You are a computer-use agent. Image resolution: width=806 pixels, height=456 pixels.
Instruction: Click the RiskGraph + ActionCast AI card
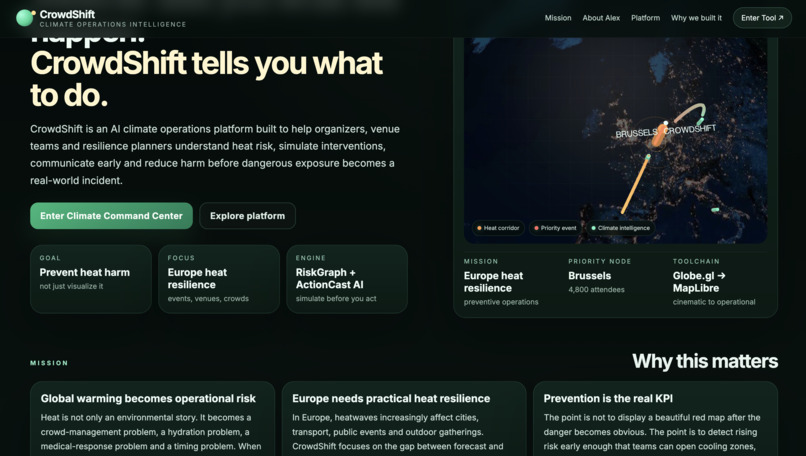(346, 279)
